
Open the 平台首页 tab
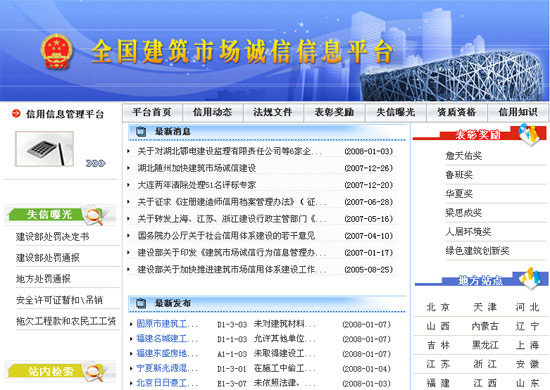coord(152,112)
